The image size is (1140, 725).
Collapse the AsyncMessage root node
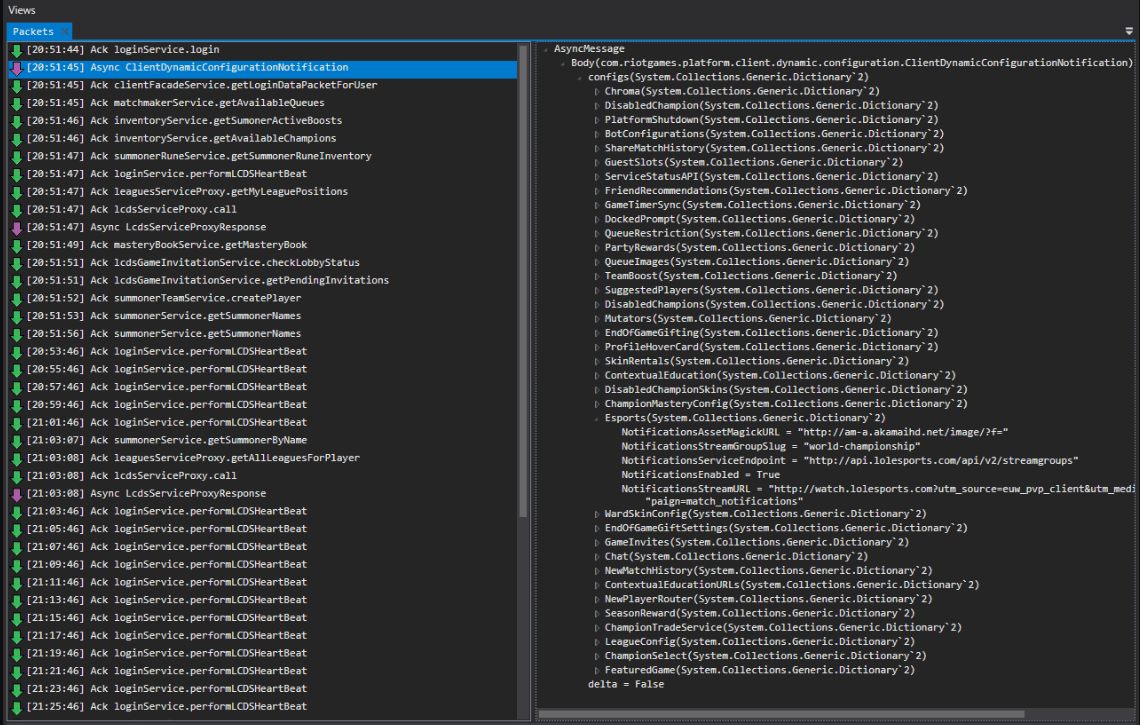click(x=545, y=49)
